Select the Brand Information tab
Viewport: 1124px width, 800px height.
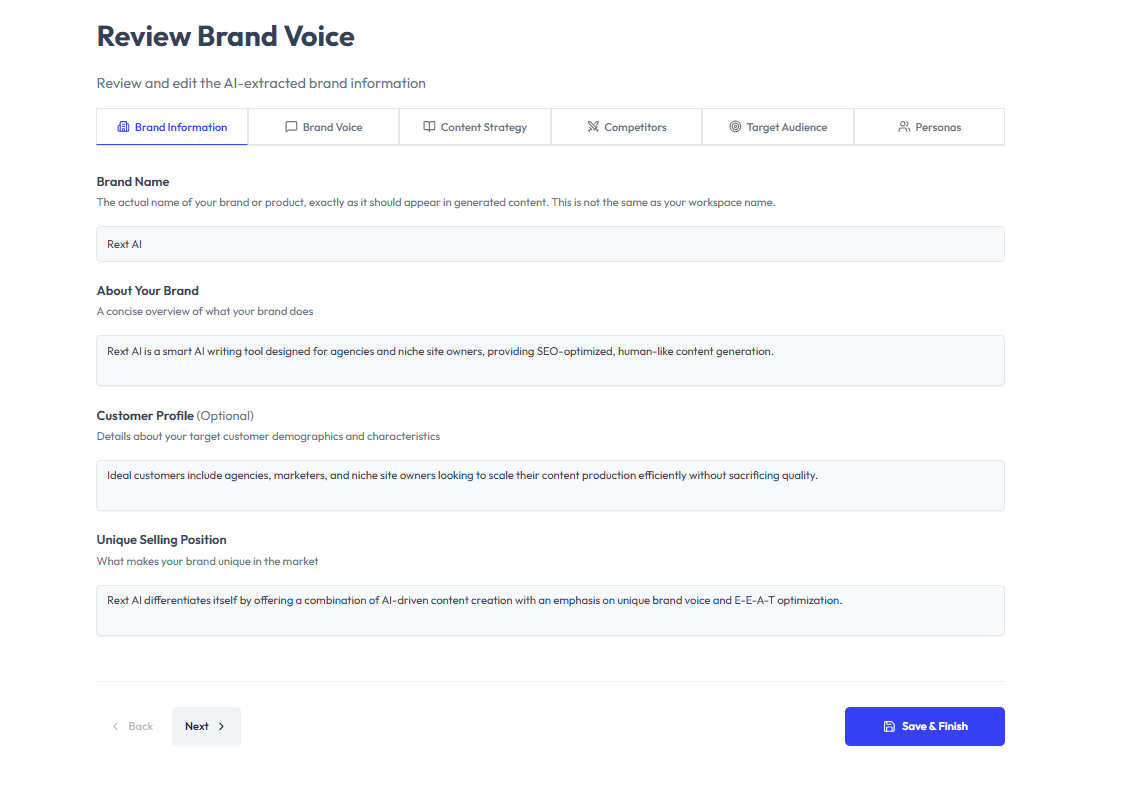click(172, 127)
